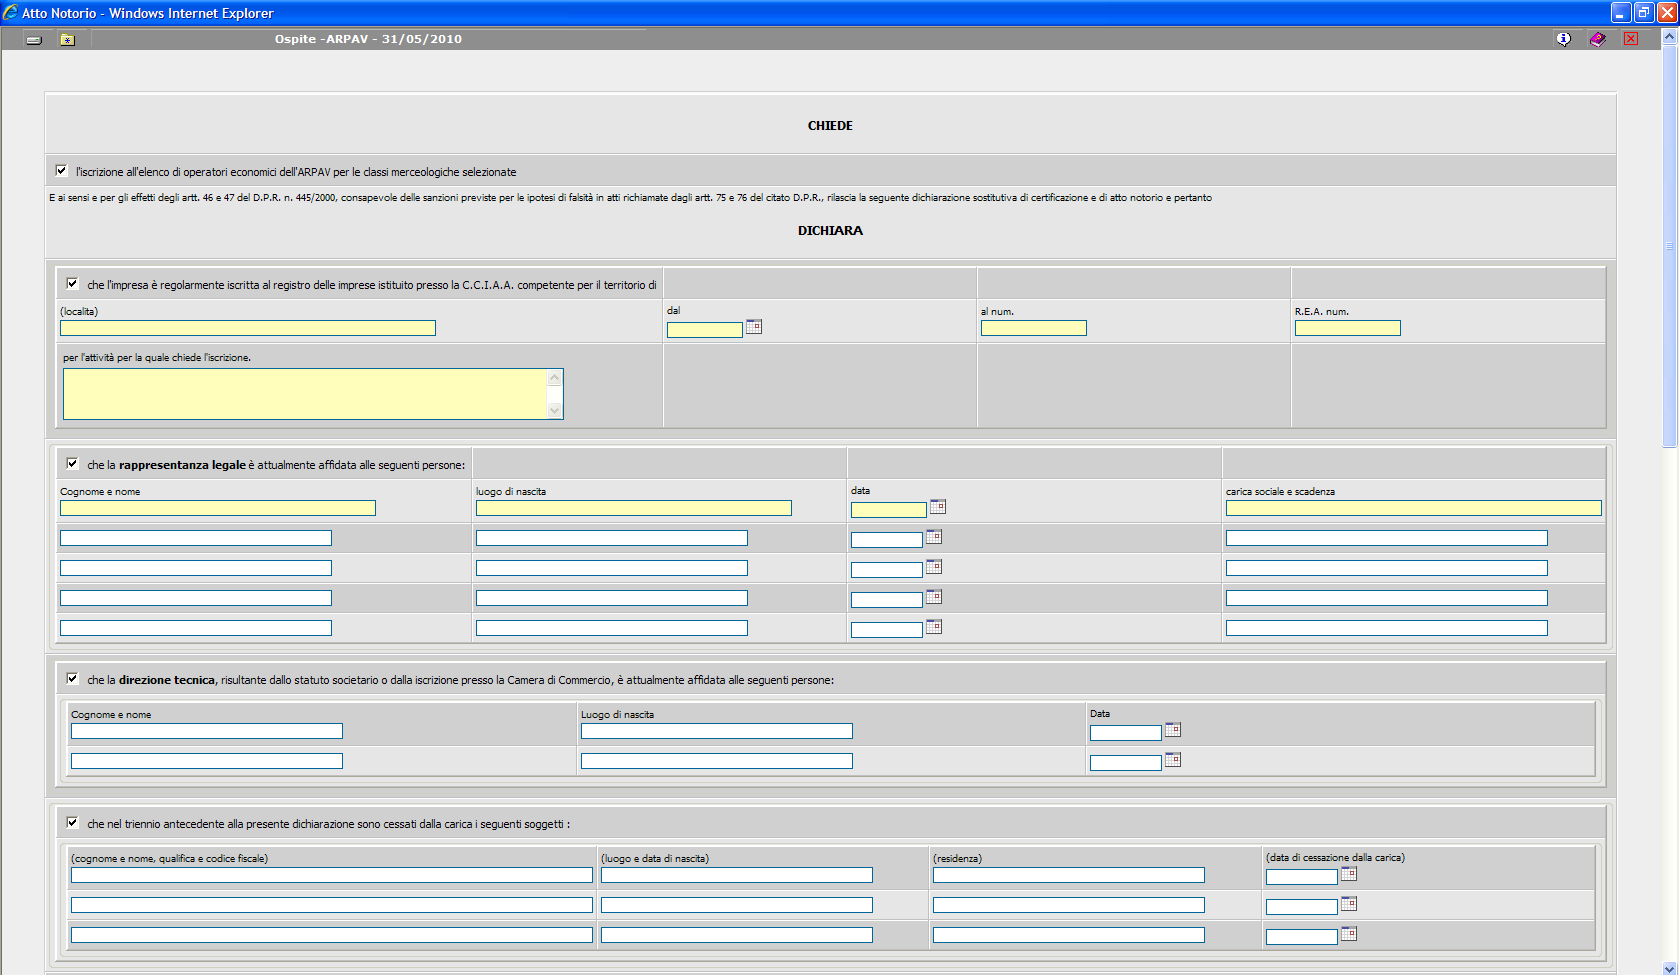The height and width of the screenshot is (975, 1680).
Task: Click first '(data di cessazione dalla carica)' date field
Action: point(1302,877)
